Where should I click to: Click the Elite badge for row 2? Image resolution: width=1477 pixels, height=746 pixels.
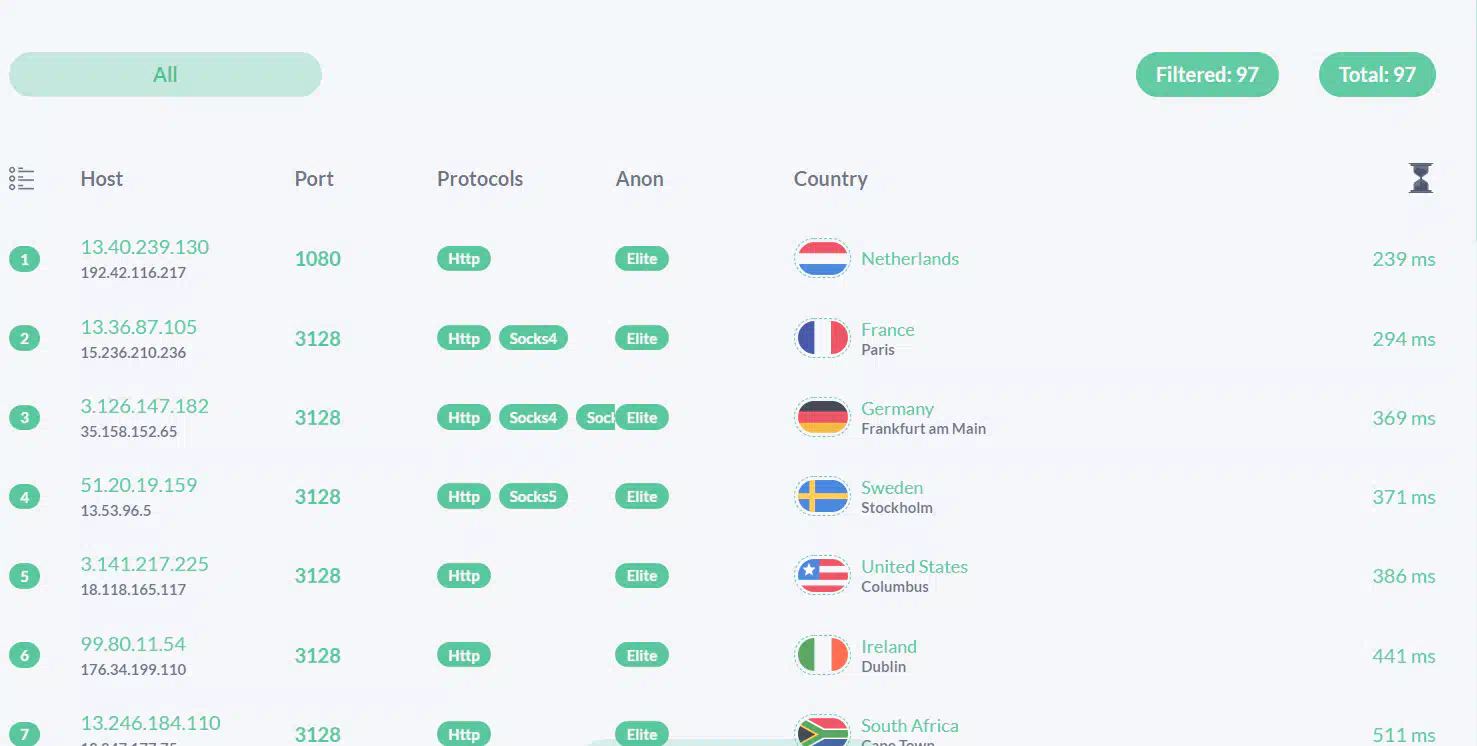click(x=642, y=339)
